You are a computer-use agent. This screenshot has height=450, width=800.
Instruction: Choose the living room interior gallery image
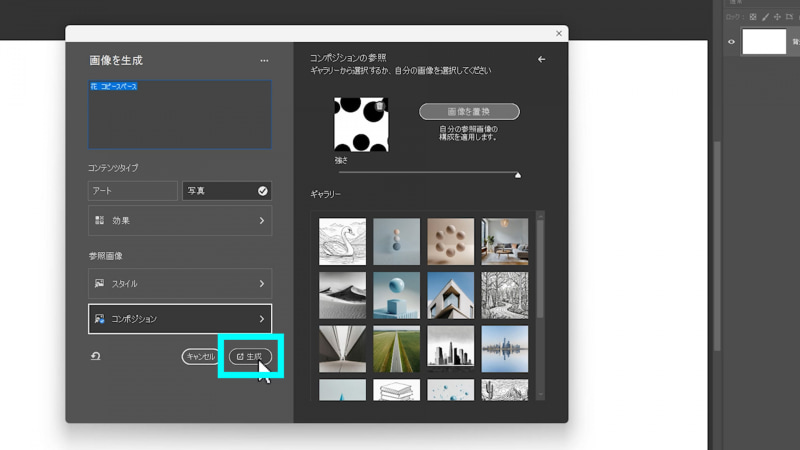(505, 241)
